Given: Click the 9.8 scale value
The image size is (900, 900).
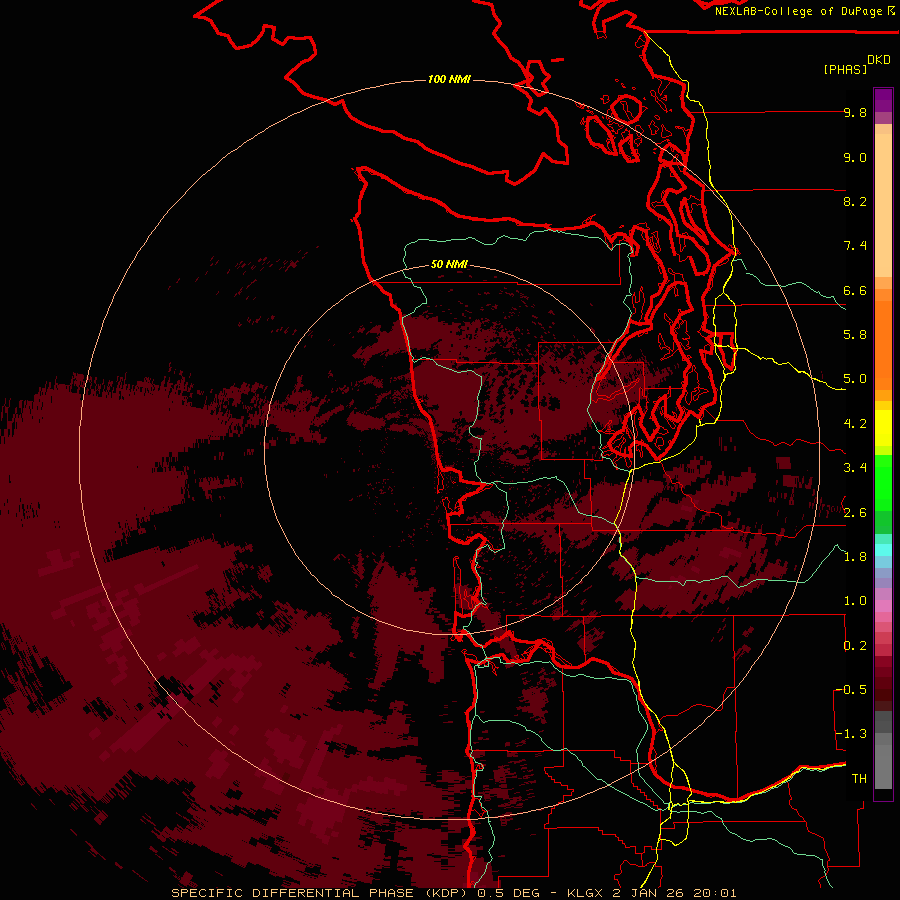Looking at the screenshot, I should click(855, 112).
